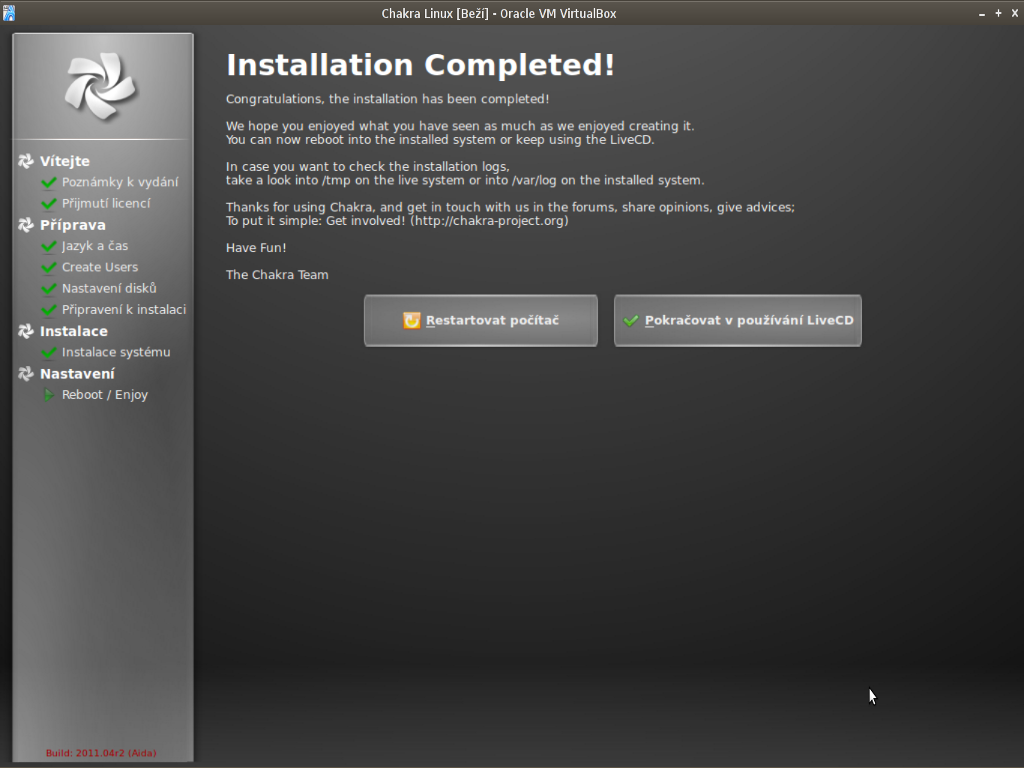Click the VirtualBox window title text
1024x768 pixels.
[499, 14]
